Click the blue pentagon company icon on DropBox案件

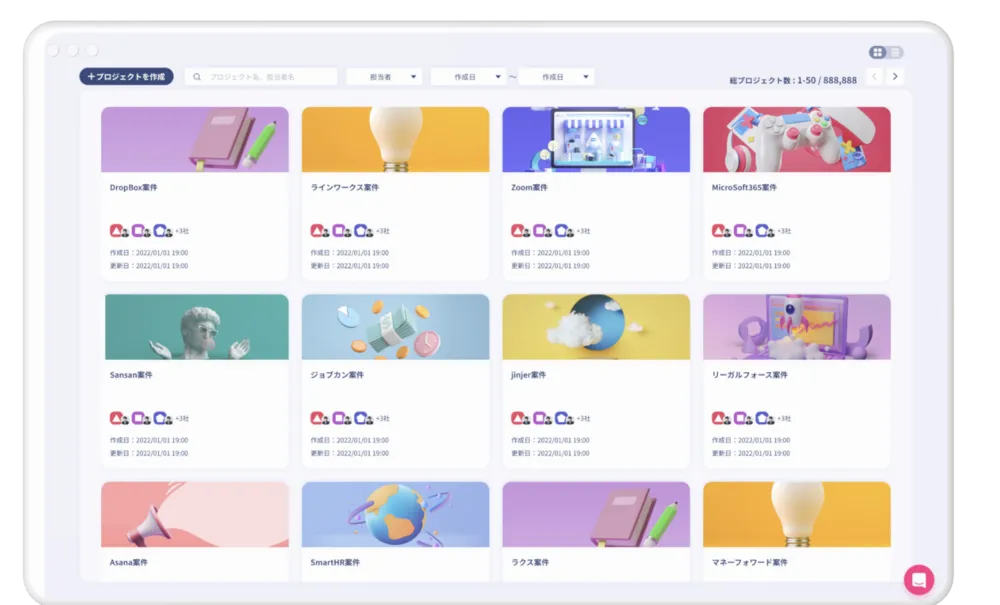pyautogui.click(x=159, y=230)
